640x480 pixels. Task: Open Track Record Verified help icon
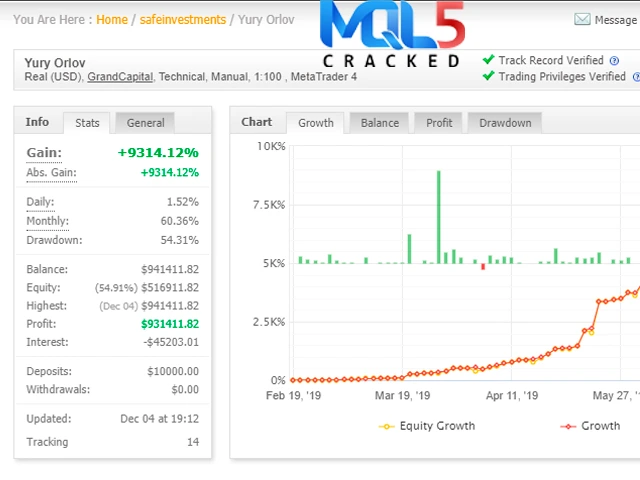(x=614, y=61)
